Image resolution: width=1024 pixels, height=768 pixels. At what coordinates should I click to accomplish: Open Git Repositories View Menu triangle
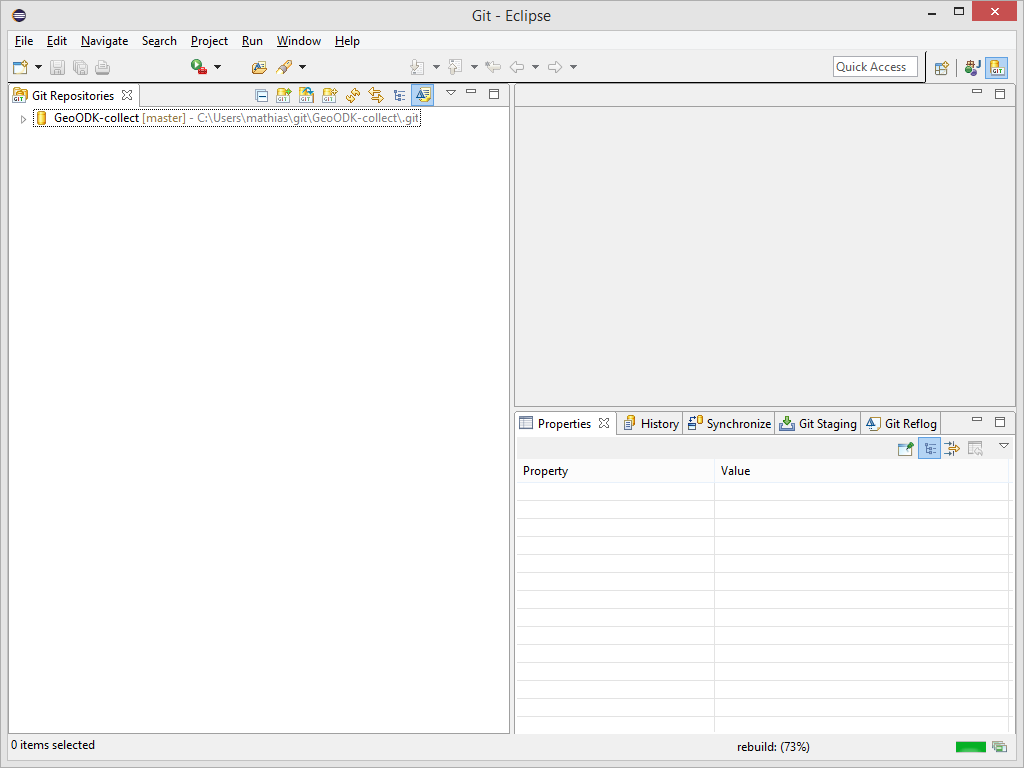pos(451,93)
